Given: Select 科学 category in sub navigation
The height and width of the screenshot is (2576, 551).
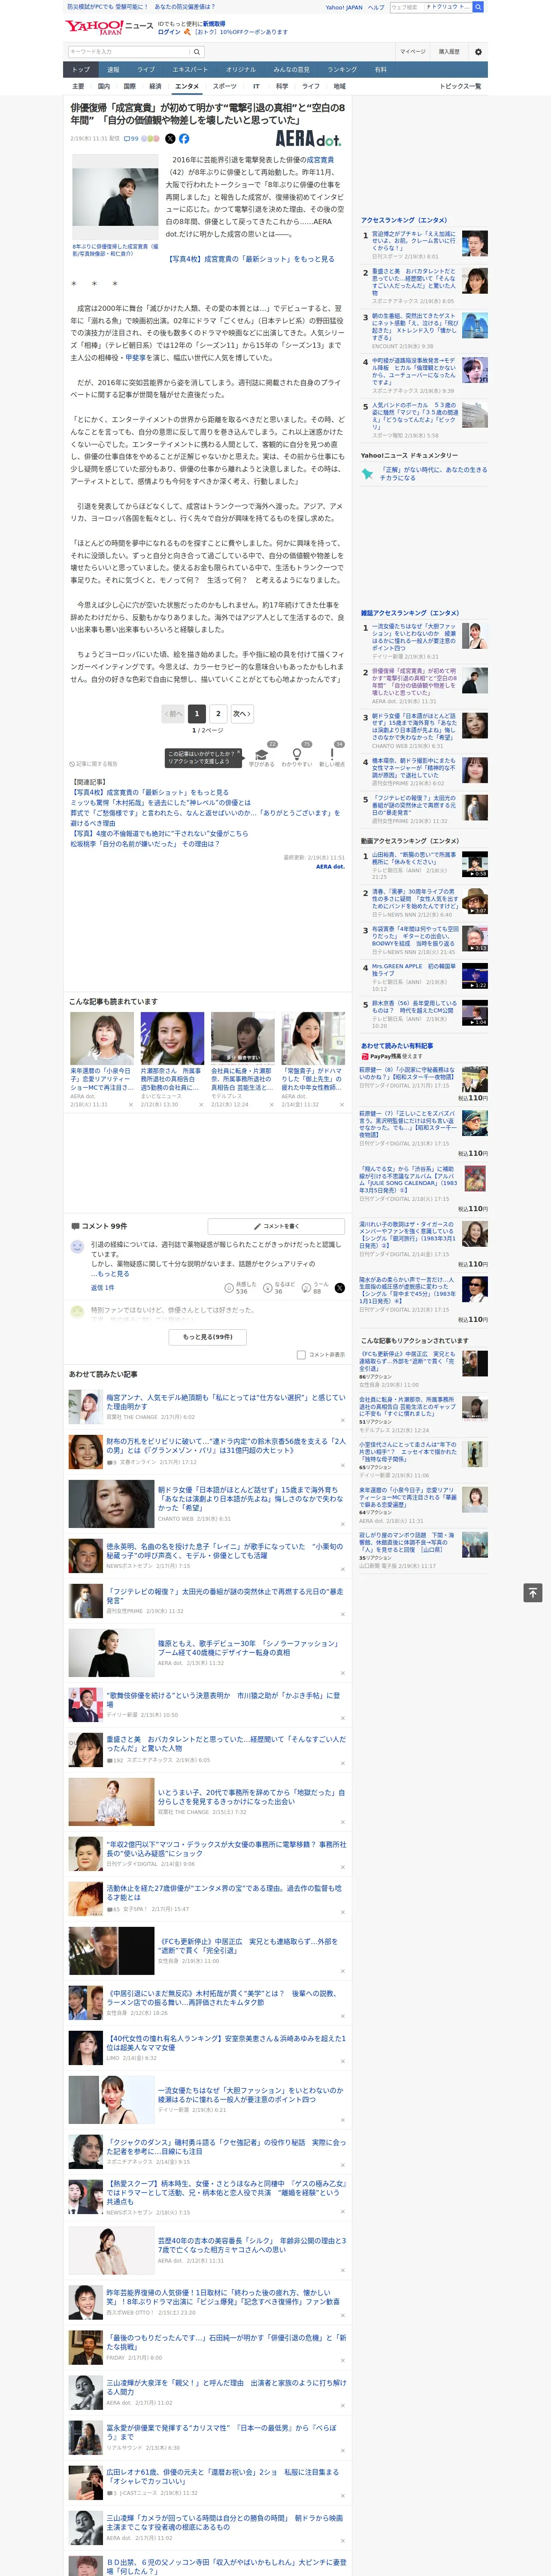Looking at the screenshot, I should pos(282,86).
